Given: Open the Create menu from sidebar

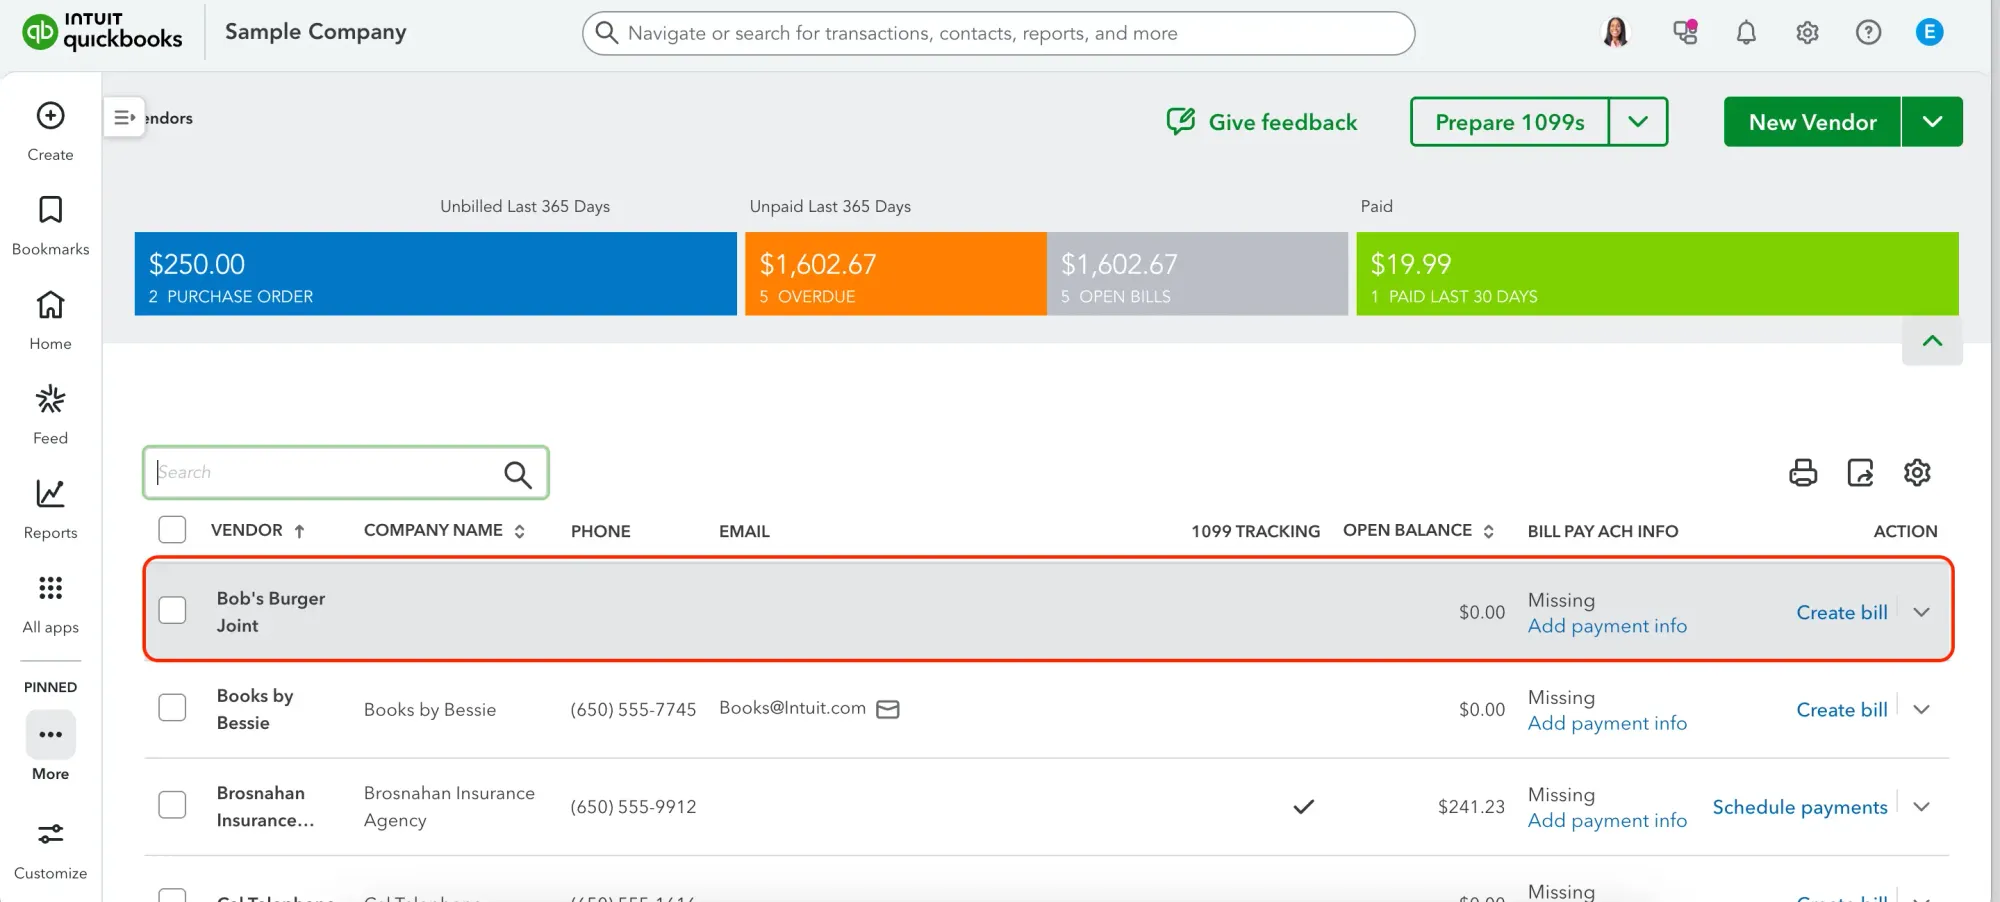Looking at the screenshot, I should click(x=50, y=116).
